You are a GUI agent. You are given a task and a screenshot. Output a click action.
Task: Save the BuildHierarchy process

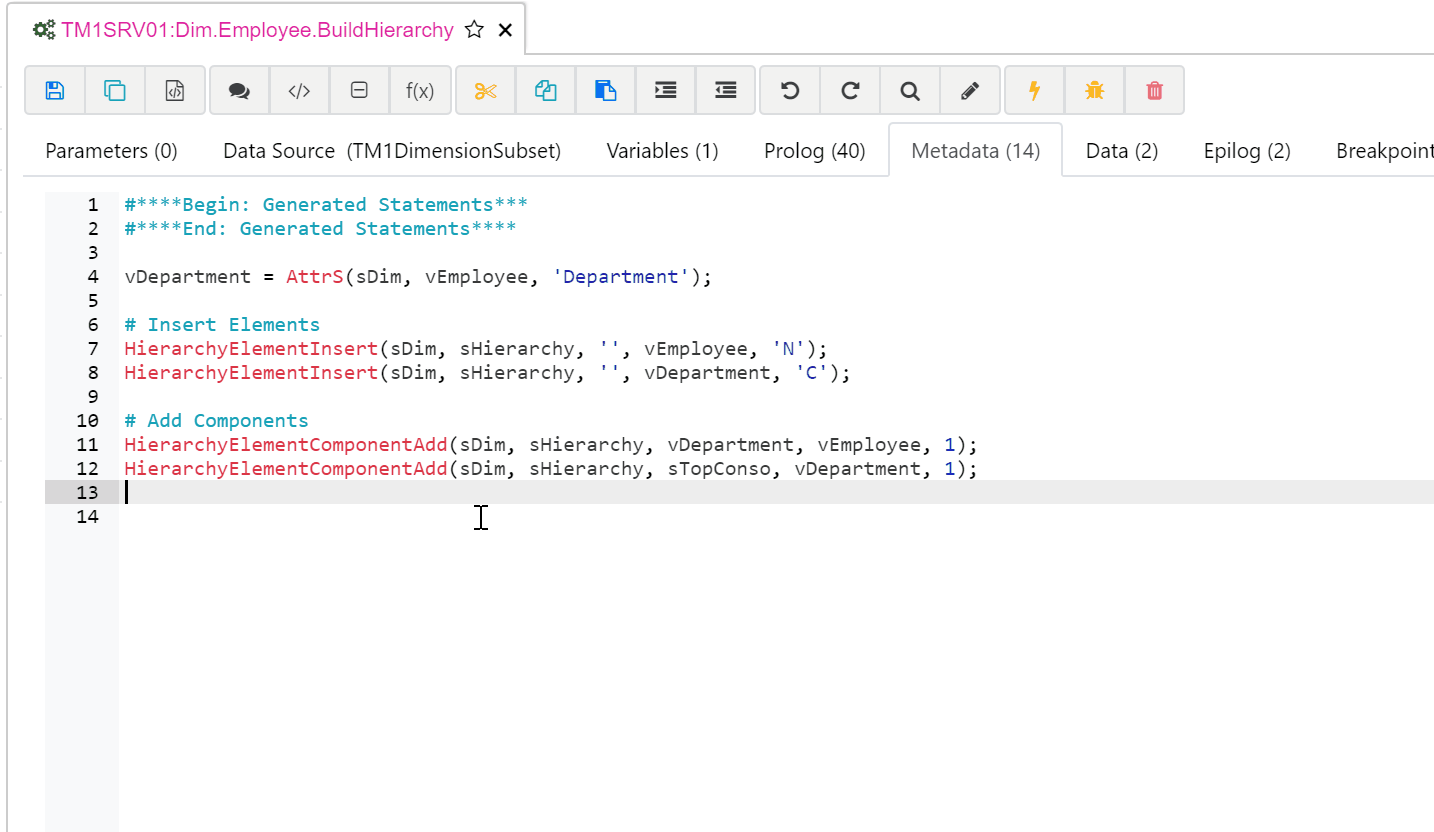pos(54,90)
